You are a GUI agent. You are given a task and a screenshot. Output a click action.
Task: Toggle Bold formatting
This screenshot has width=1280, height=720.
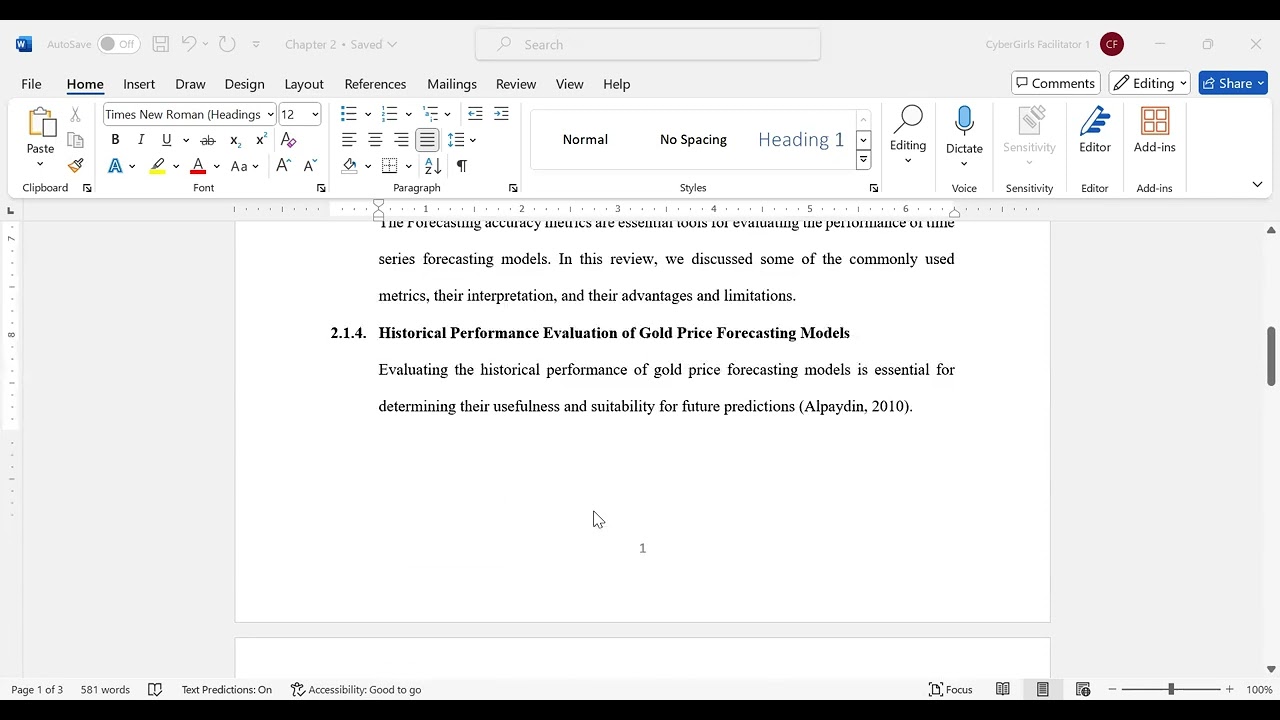(x=115, y=140)
